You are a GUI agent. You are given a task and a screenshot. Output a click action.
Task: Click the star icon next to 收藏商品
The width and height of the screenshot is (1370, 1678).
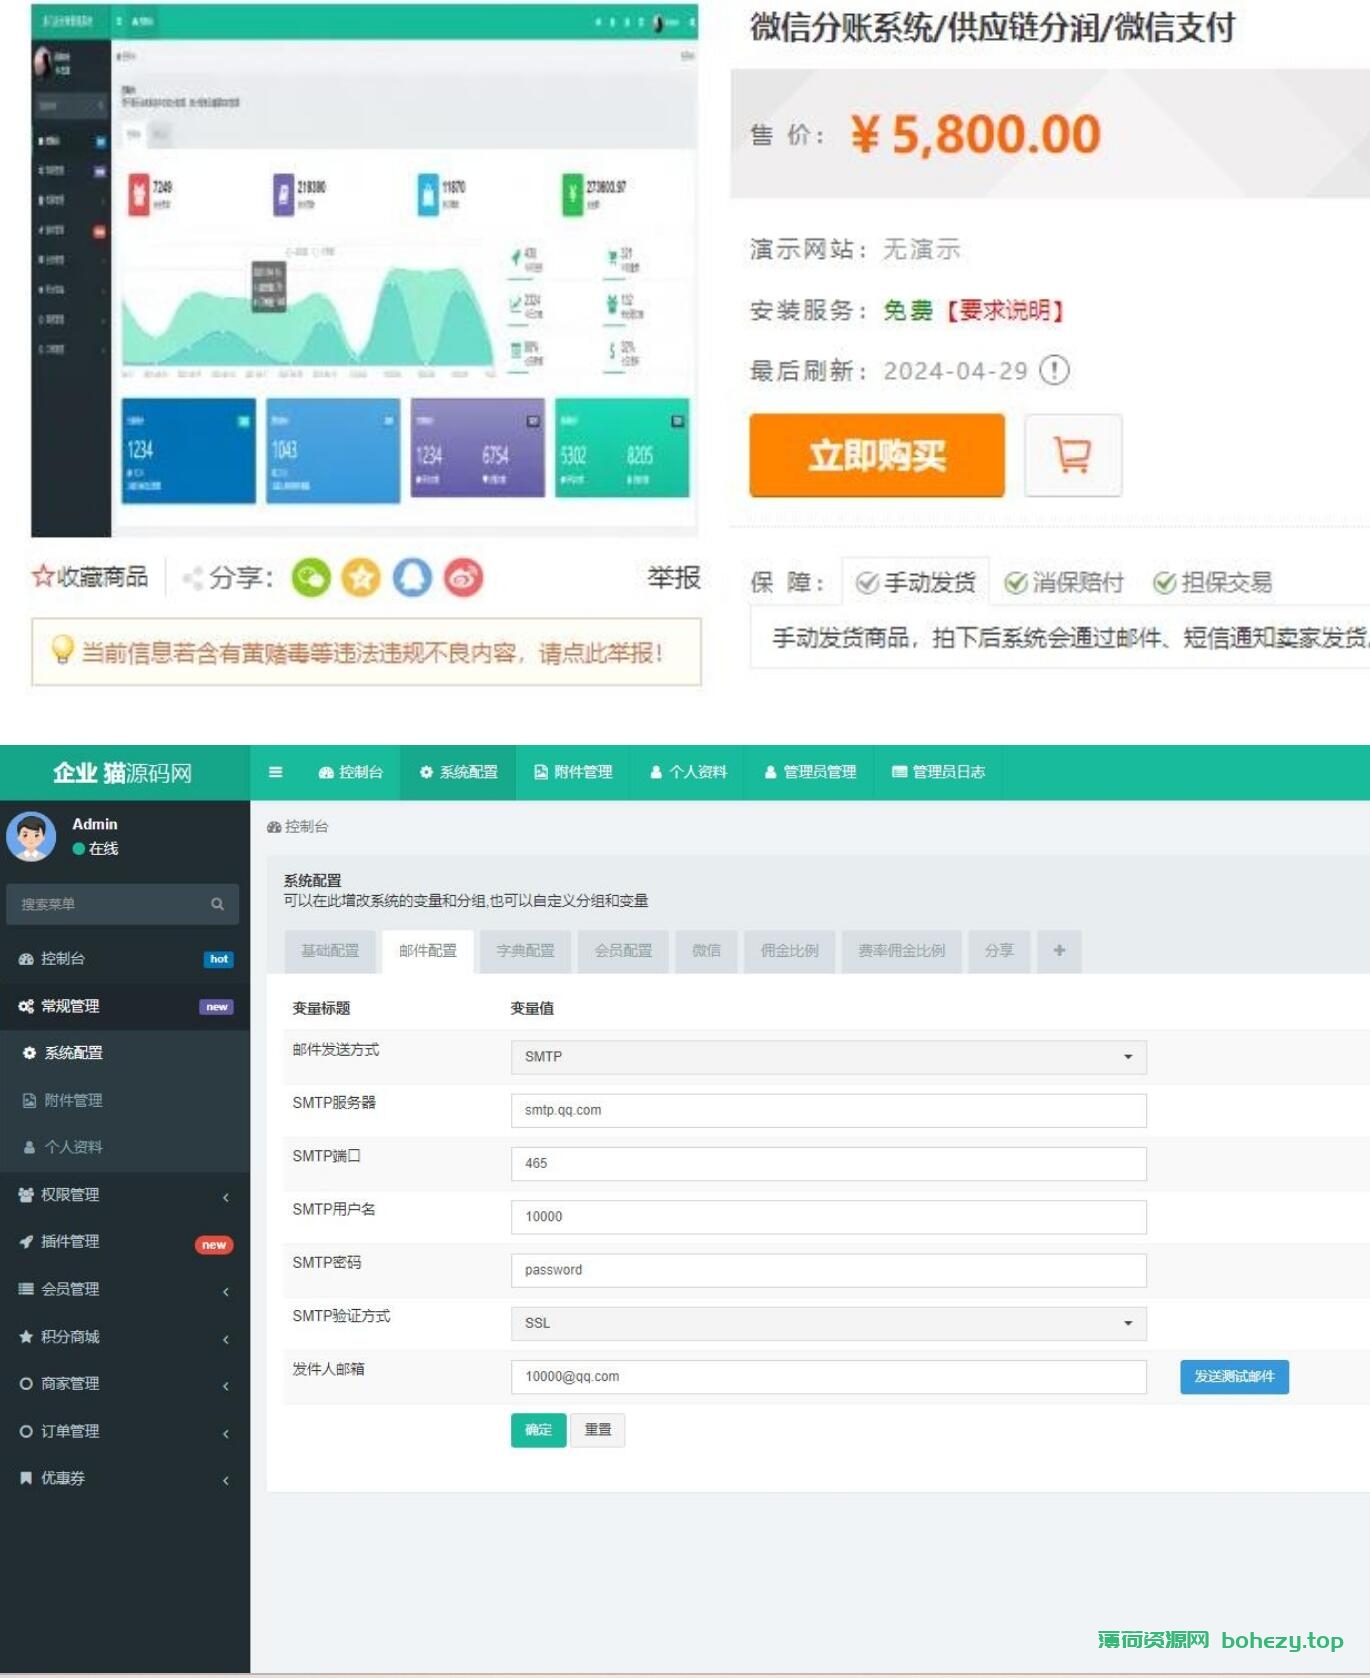click(x=42, y=576)
